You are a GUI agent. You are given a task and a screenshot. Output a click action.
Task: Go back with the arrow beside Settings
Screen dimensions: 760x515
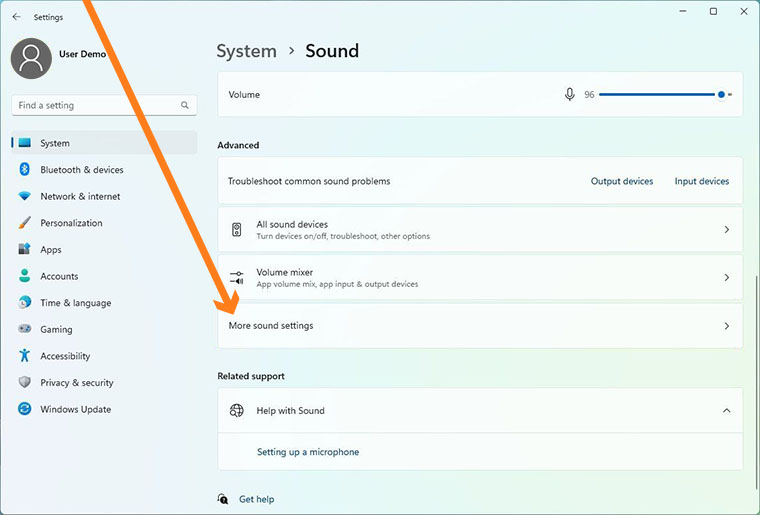pos(16,17)
